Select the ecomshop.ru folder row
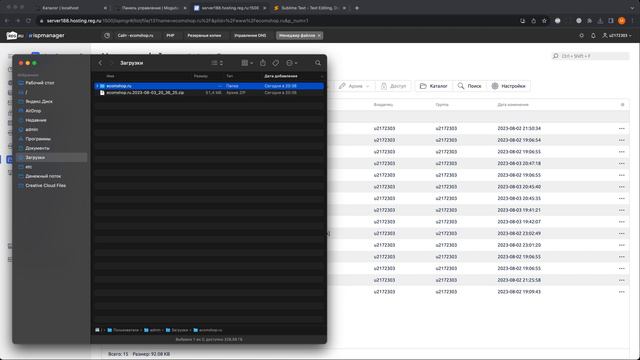640x360 pixels. (209, 86)
